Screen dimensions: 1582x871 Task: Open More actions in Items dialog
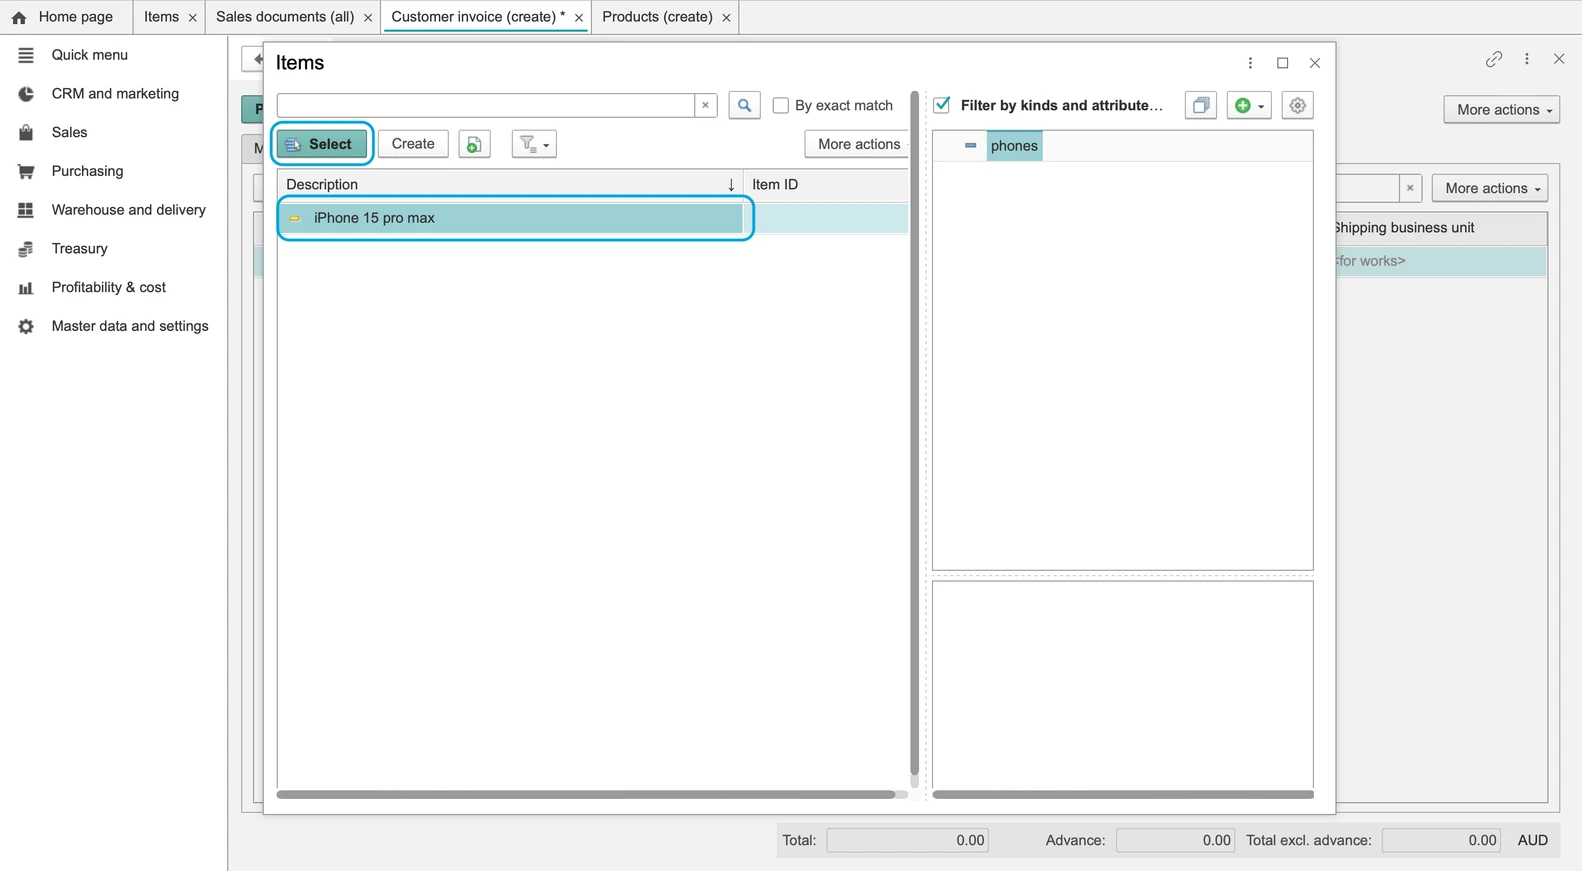tap(857, 144)
